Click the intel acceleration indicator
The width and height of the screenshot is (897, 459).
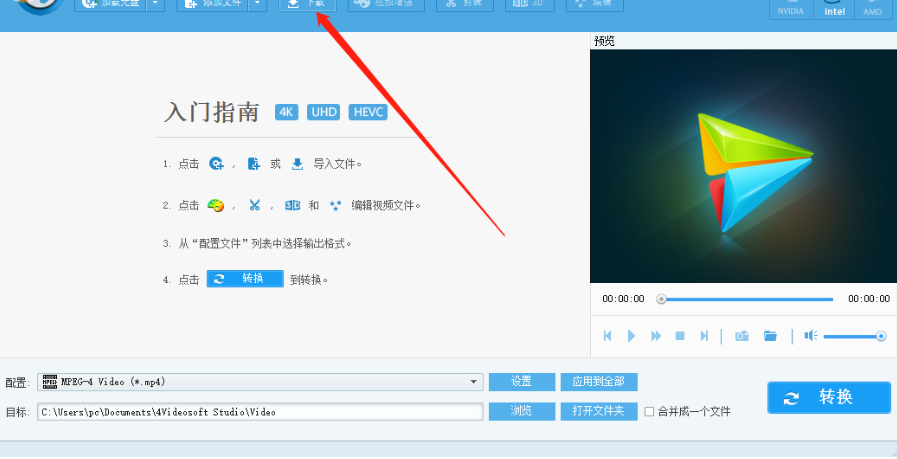click(834, 8)
